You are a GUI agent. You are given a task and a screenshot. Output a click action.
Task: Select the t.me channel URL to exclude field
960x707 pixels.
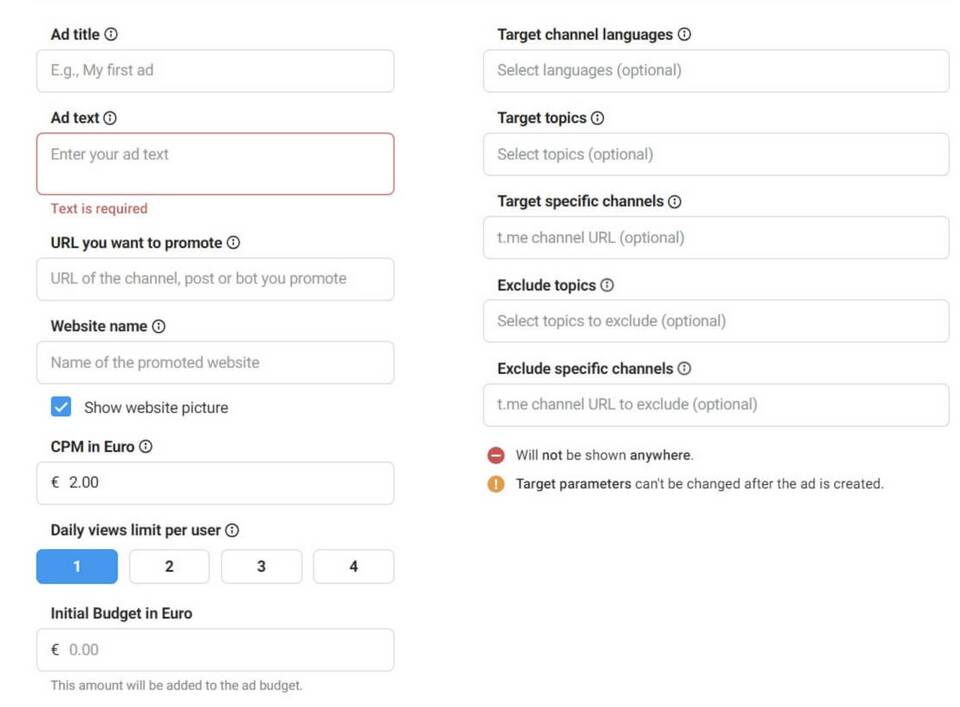[715, 405]
